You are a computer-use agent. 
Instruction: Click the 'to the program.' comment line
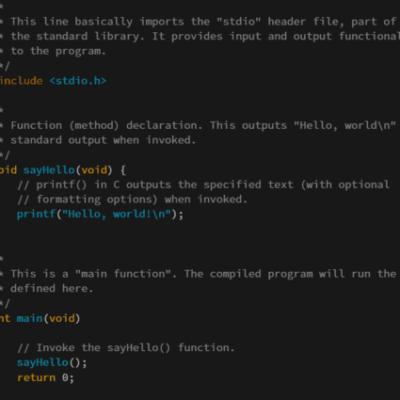58,51
